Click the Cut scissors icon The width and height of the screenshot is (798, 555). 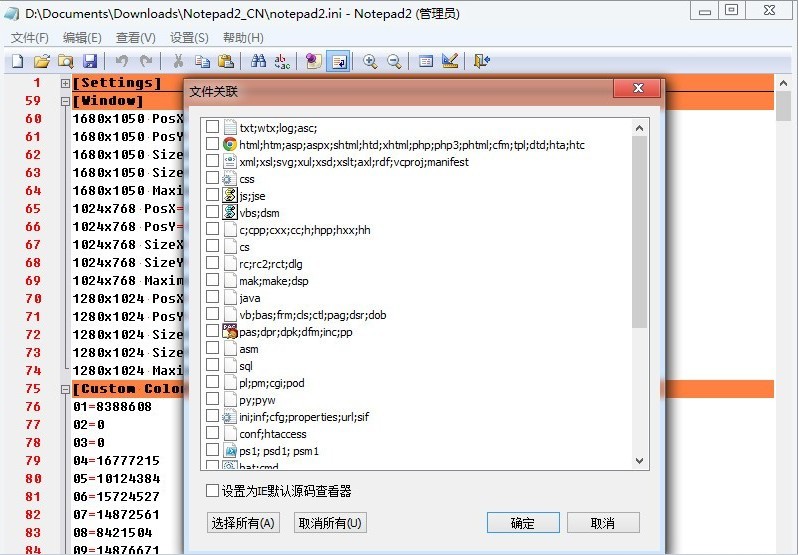pos(178,62)
